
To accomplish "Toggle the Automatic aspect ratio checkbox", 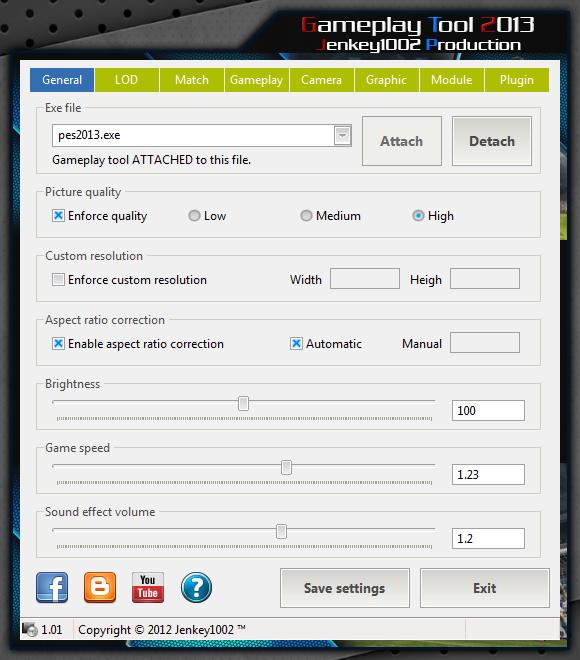I will click(x=296, y=343).
